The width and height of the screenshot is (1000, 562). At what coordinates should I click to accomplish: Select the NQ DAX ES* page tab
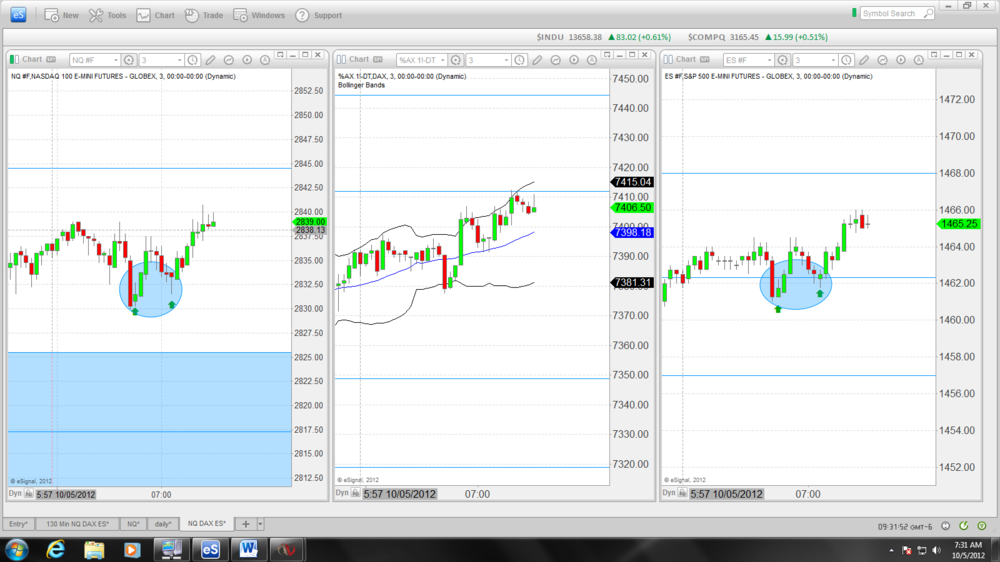tap(207, 523)
